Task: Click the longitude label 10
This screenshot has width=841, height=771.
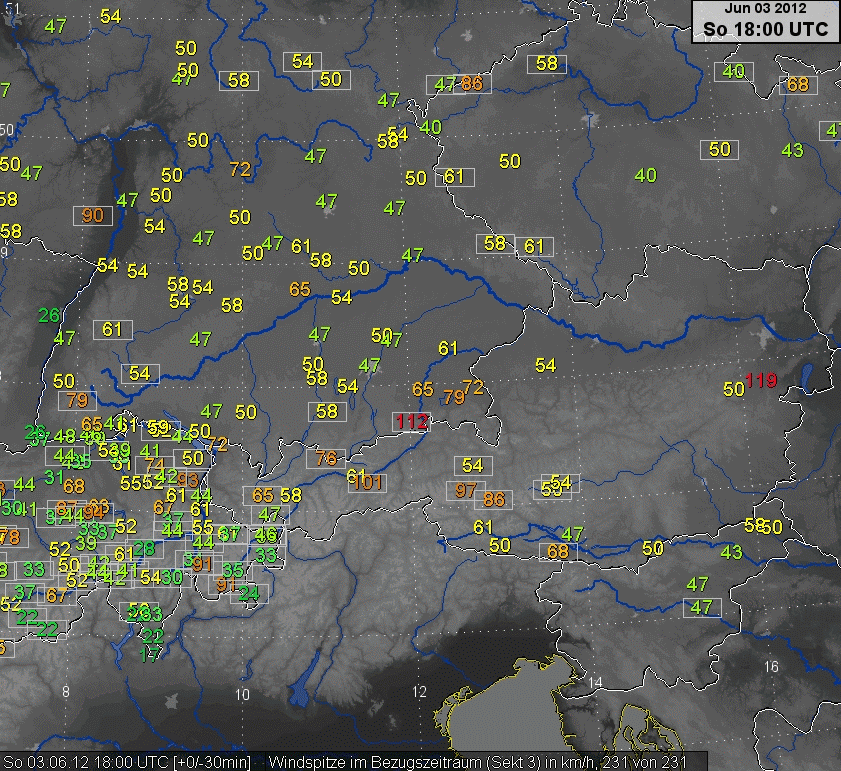Action: point(242,694)
